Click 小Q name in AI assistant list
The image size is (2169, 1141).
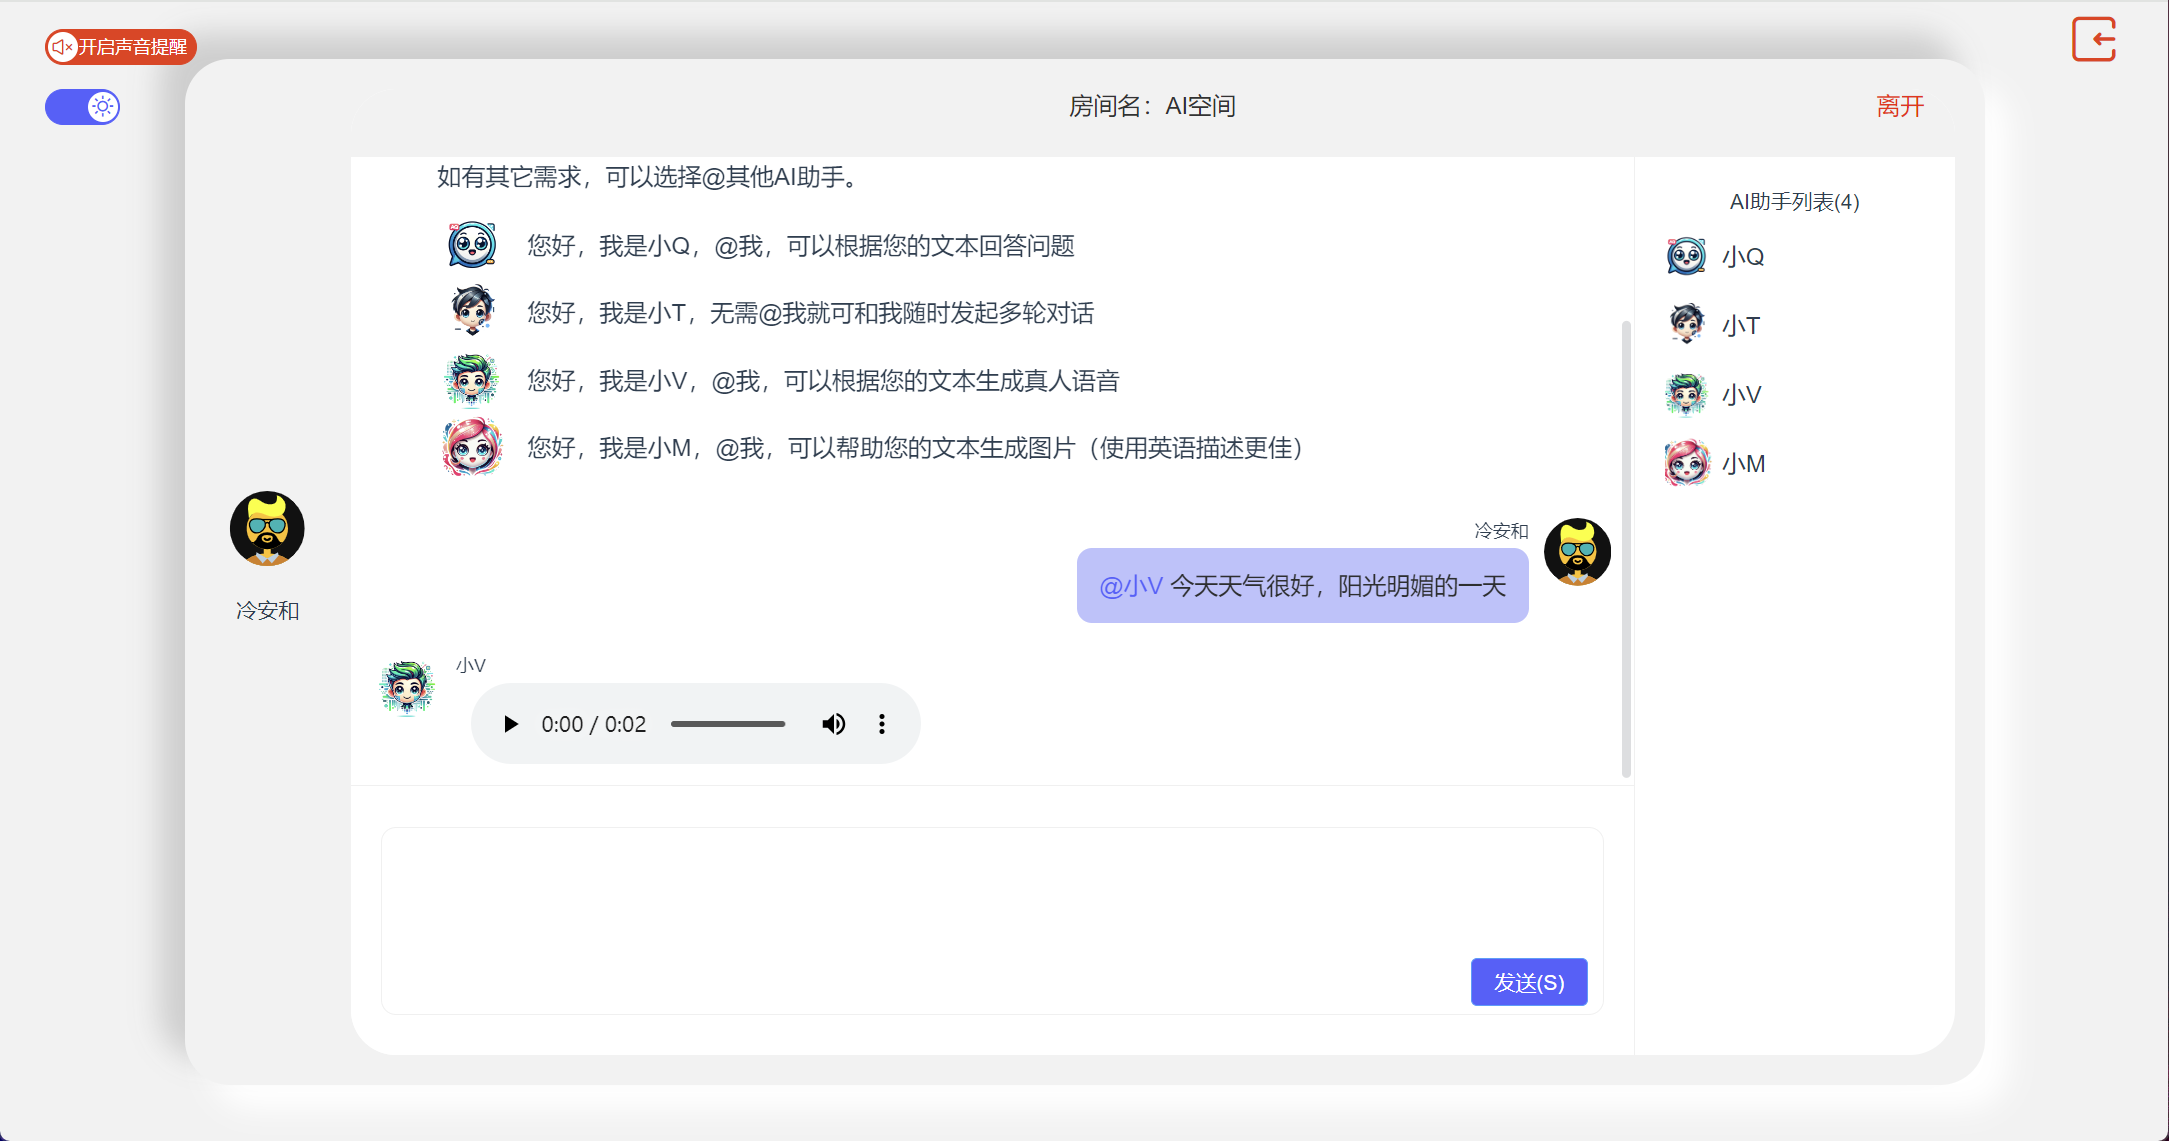pos(1743,257)
